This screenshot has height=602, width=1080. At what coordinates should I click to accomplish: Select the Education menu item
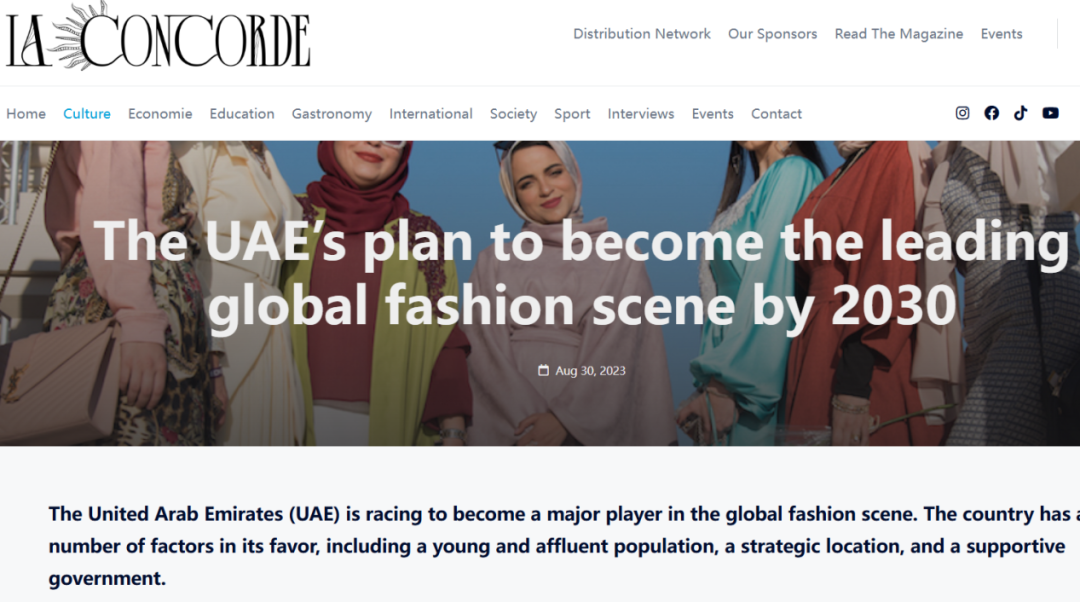coord(242,114)
